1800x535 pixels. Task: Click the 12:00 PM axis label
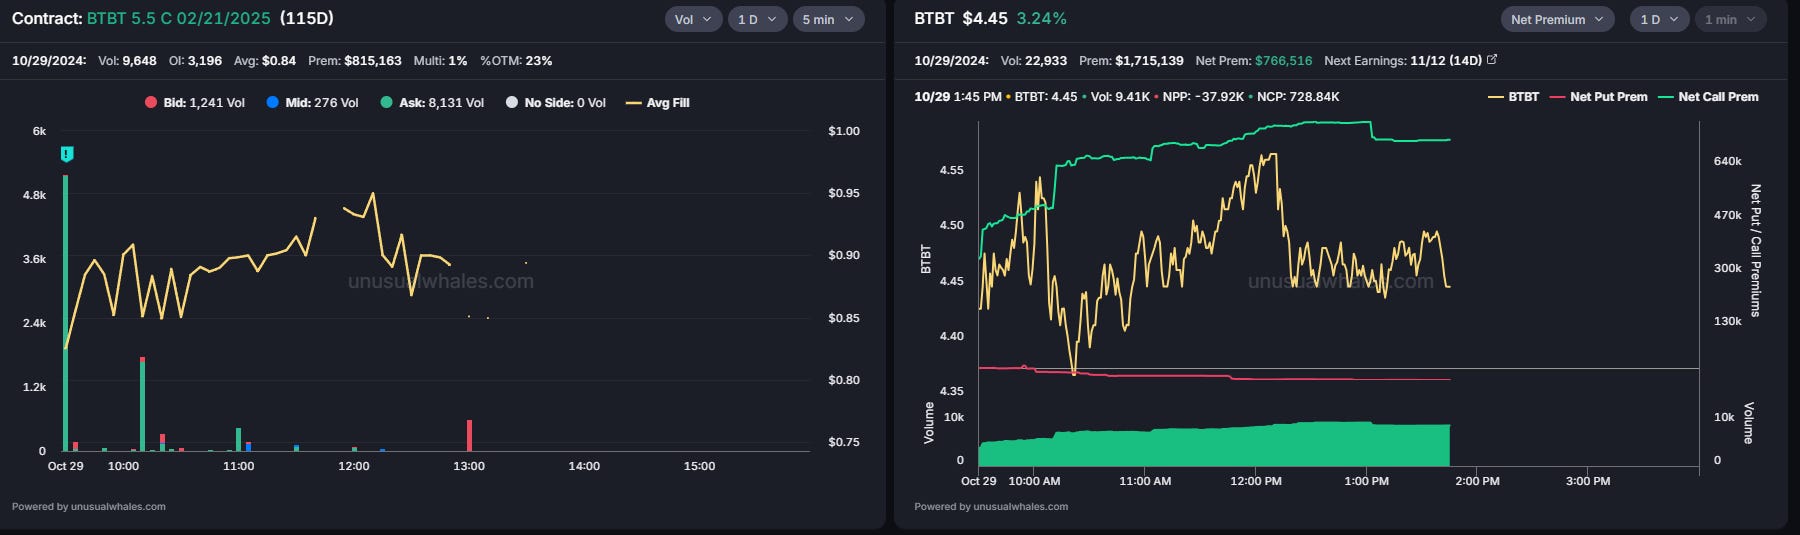tap(1256, 481)
